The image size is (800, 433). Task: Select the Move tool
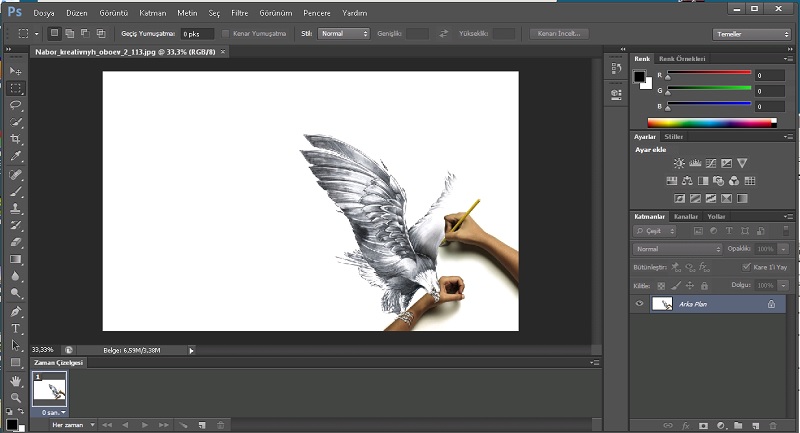click(16, 71)
